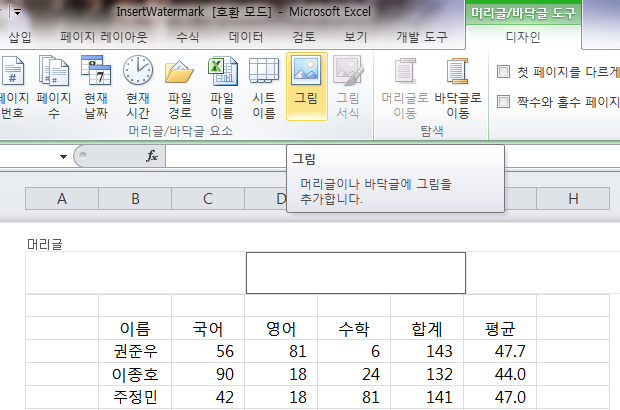Select the 디자인 tab
Image resolution: width=620 pixels, height=410 pixels.
[523, 37]
